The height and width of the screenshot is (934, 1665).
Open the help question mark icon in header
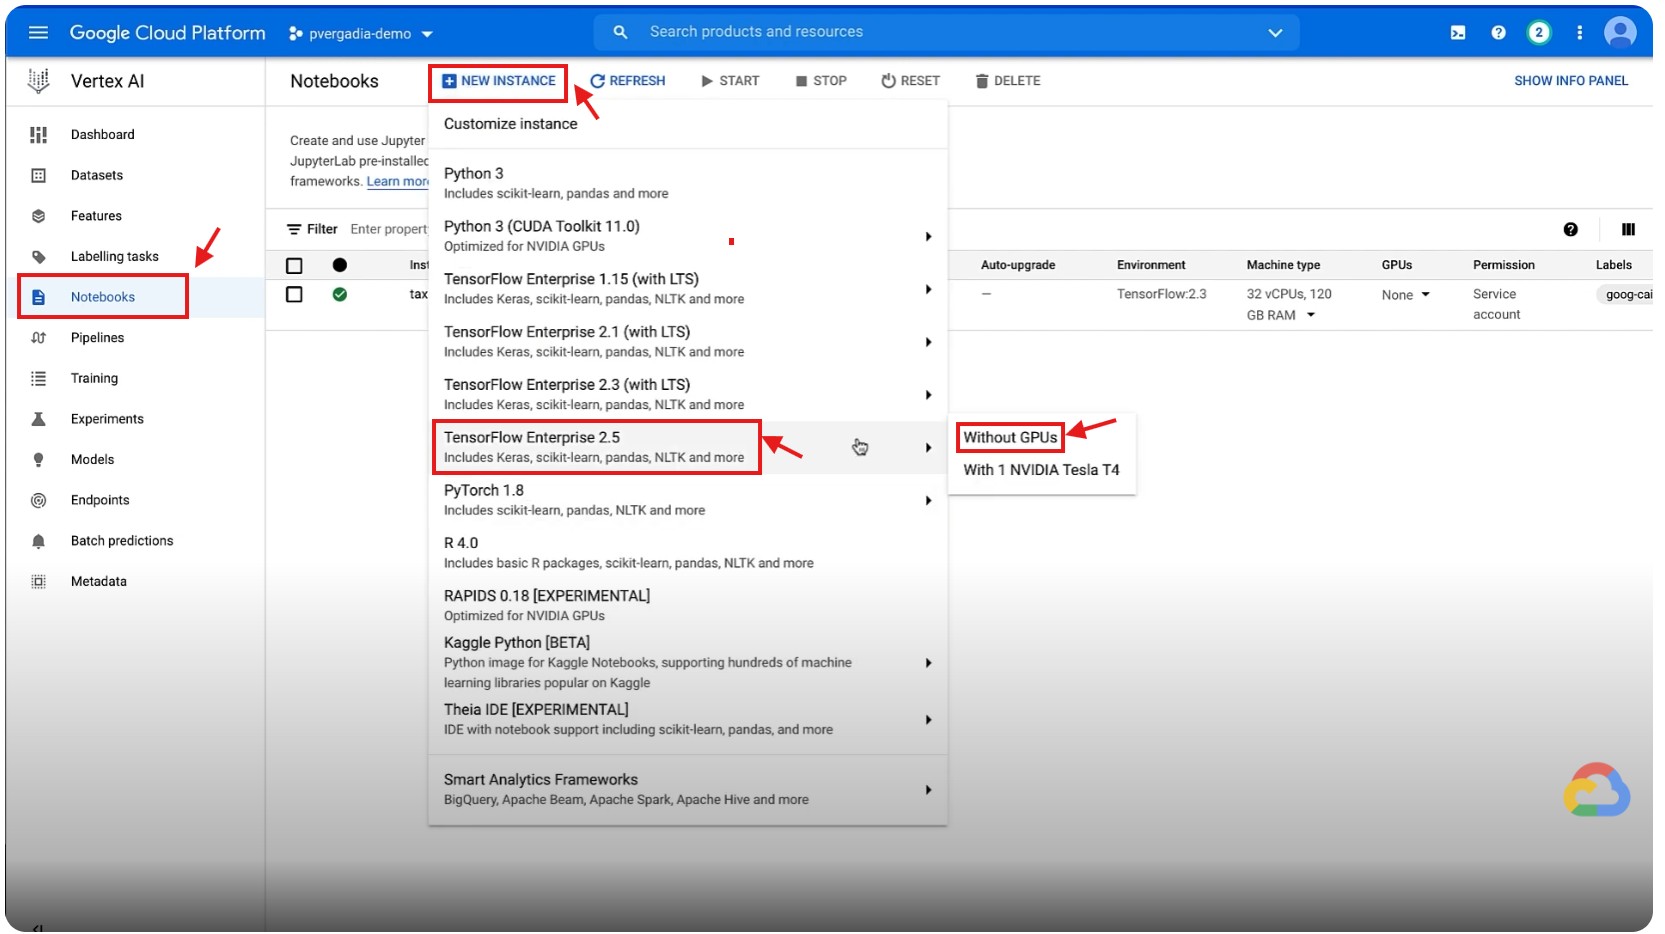(1498, 33)
